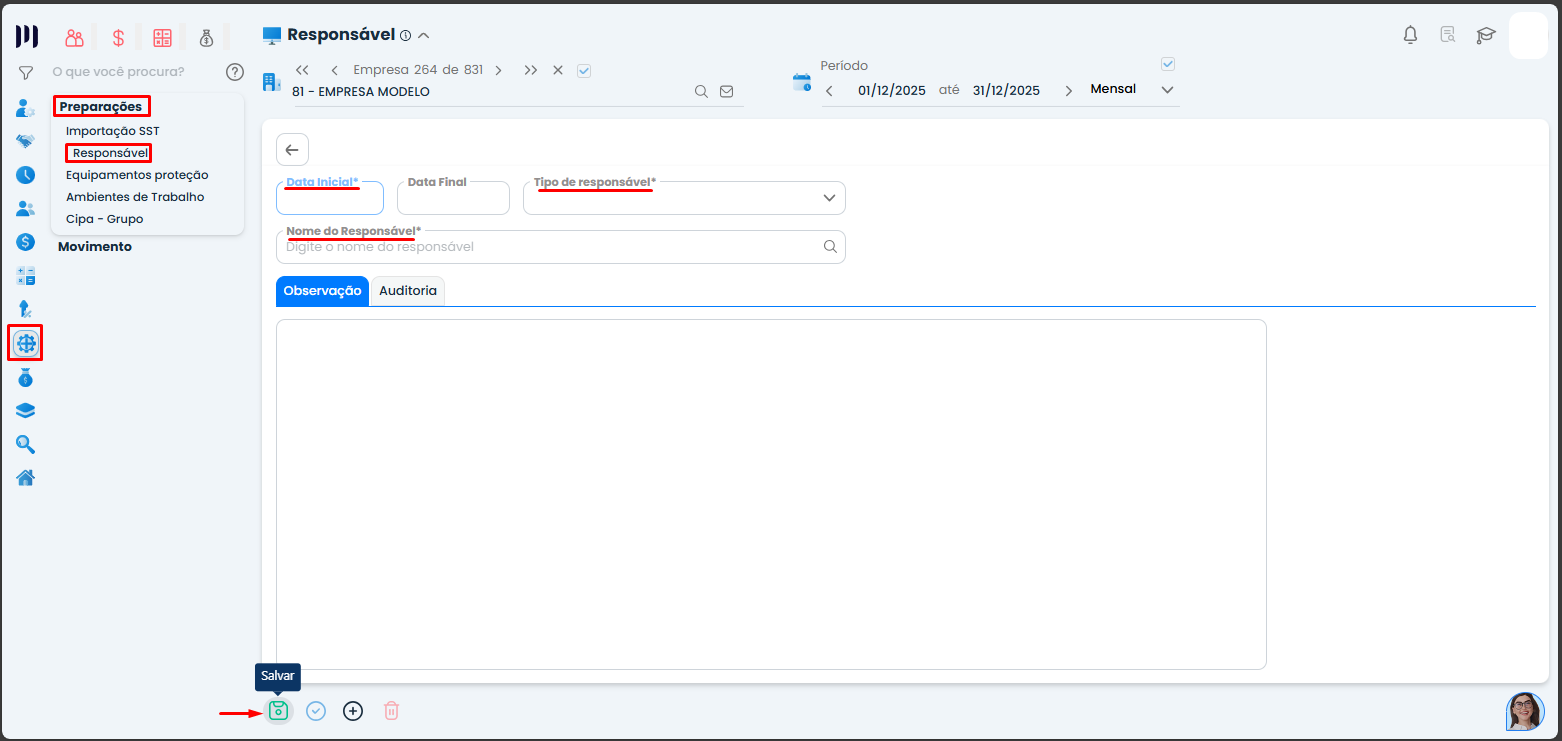Click the red trash delete icon
This screenshot has width=1562, height=741.
coord(391,711)
